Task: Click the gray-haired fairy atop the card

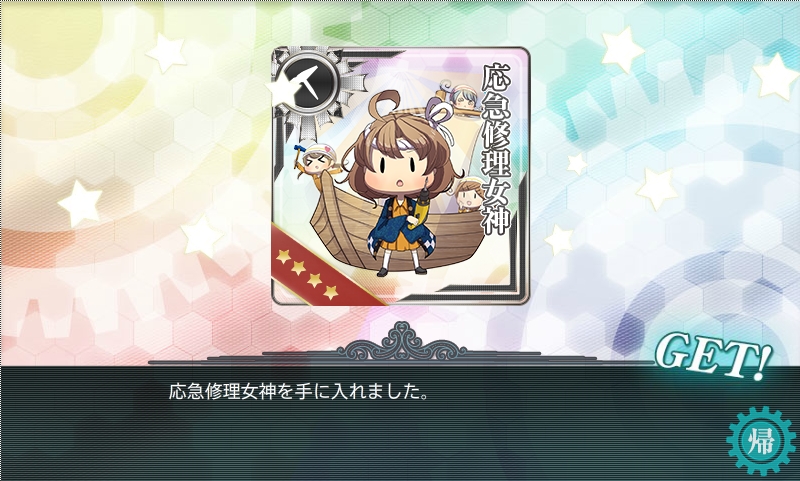Action: (461, 96)
